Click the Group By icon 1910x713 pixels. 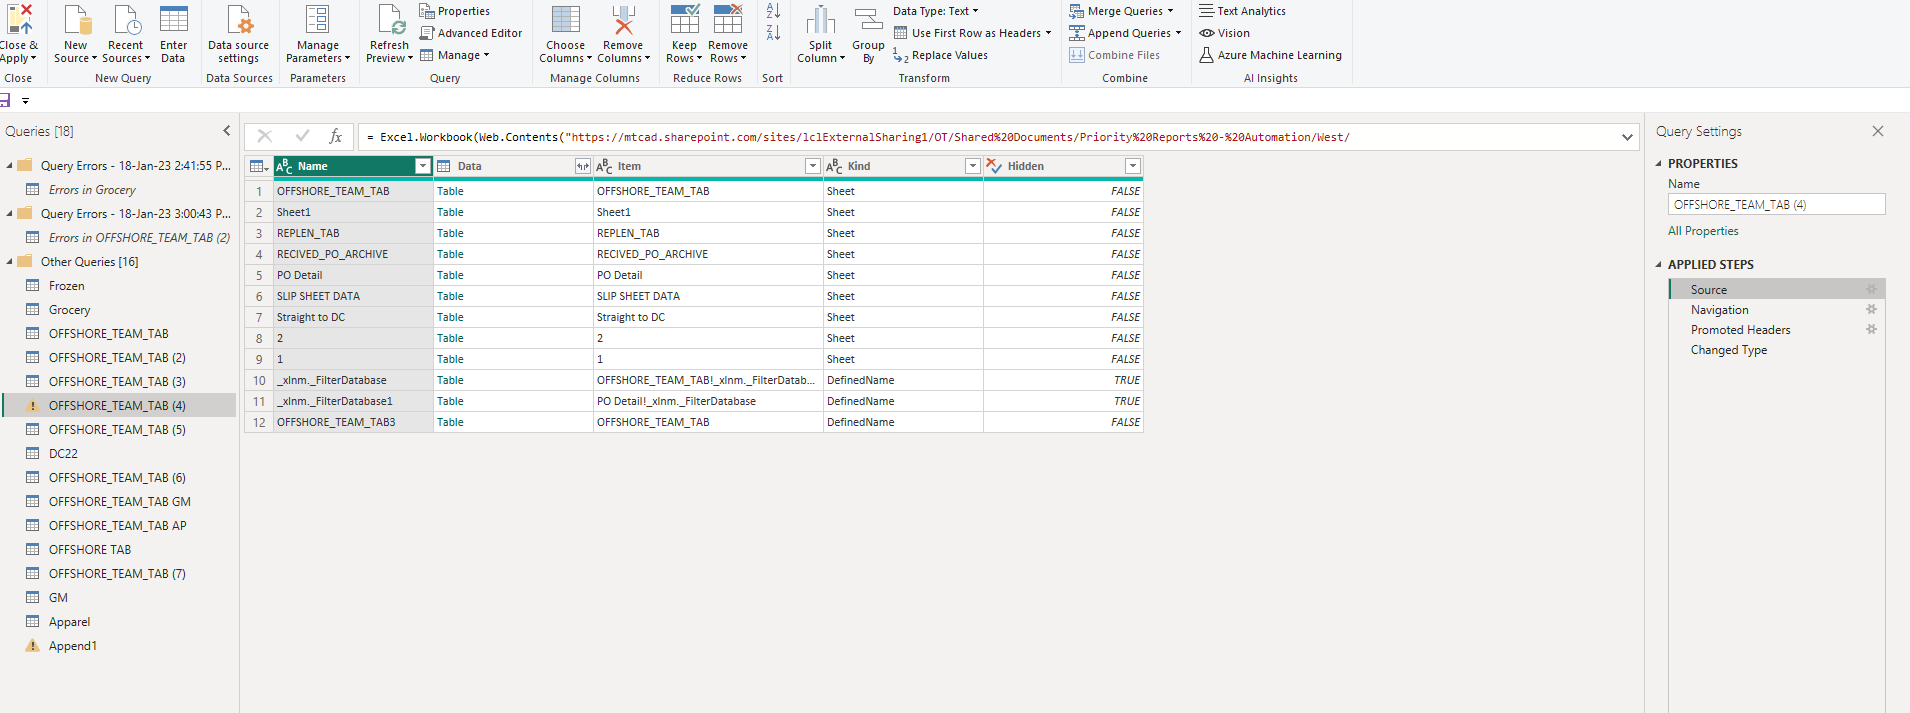[x=868, y=20]
